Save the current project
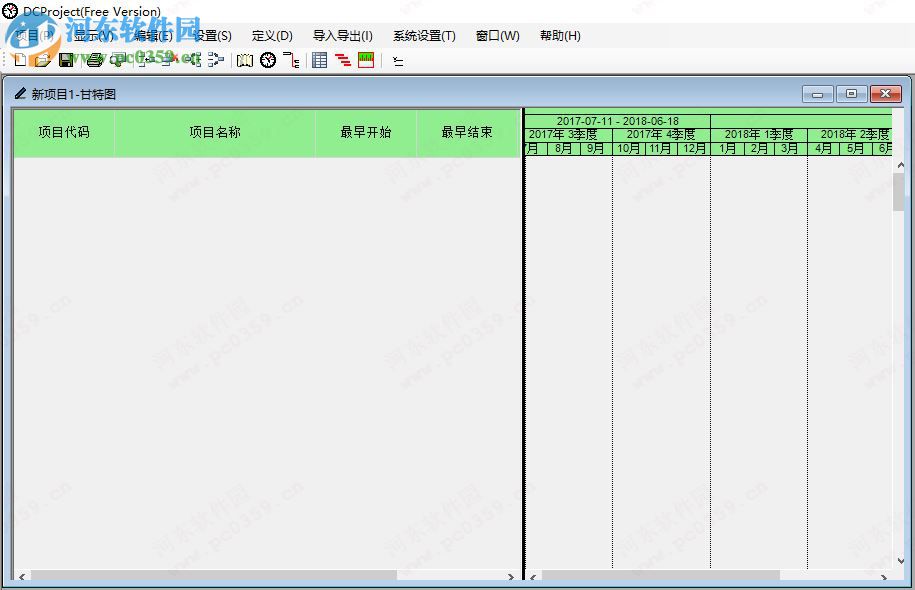This screenshot has width=915, height=590. [x=67, y=58]
